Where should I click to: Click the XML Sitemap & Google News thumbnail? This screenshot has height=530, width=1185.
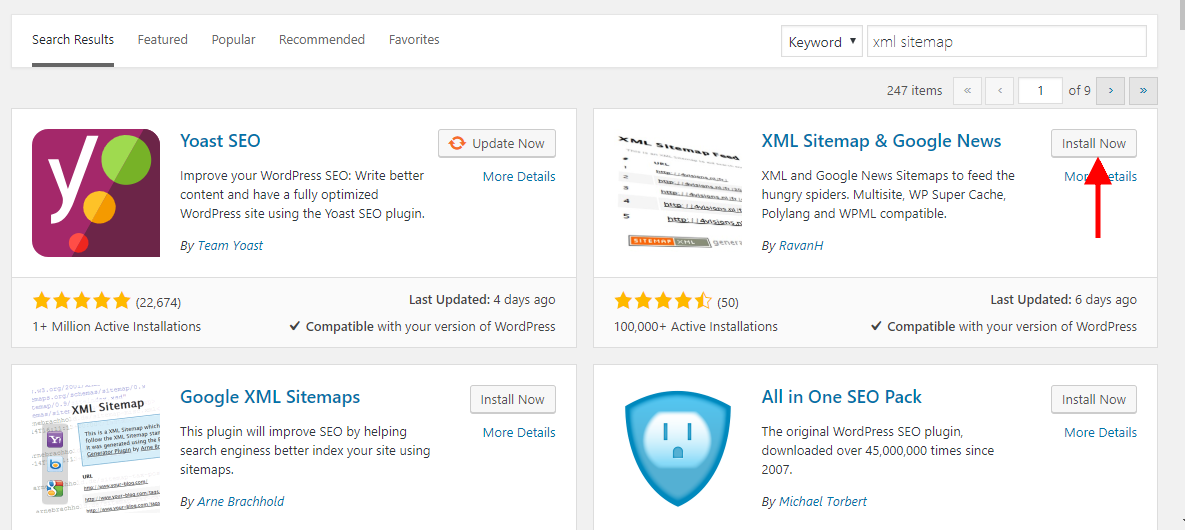678,193
